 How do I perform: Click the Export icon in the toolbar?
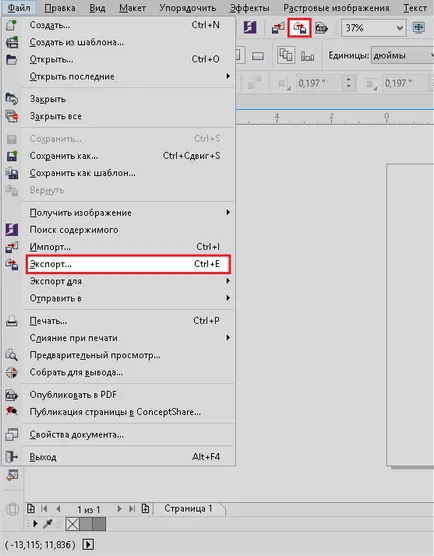300,28
